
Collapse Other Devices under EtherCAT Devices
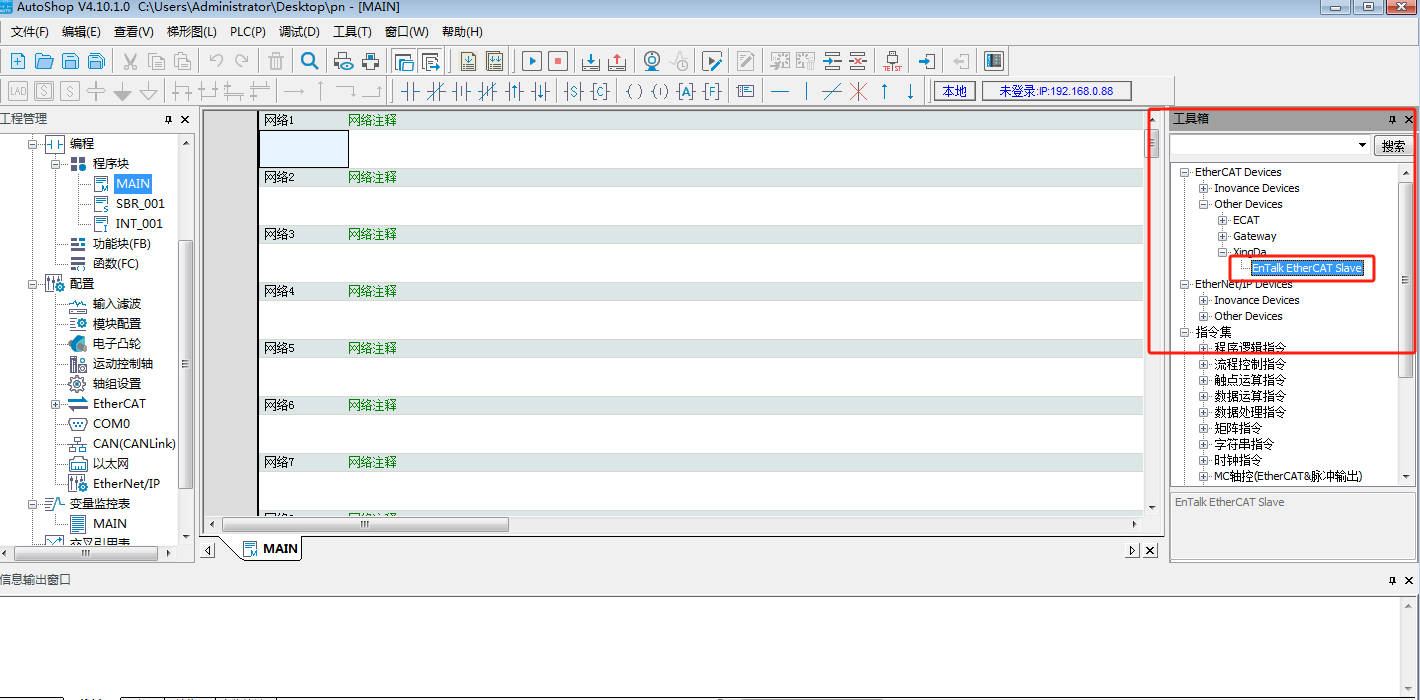(1204, 204)
